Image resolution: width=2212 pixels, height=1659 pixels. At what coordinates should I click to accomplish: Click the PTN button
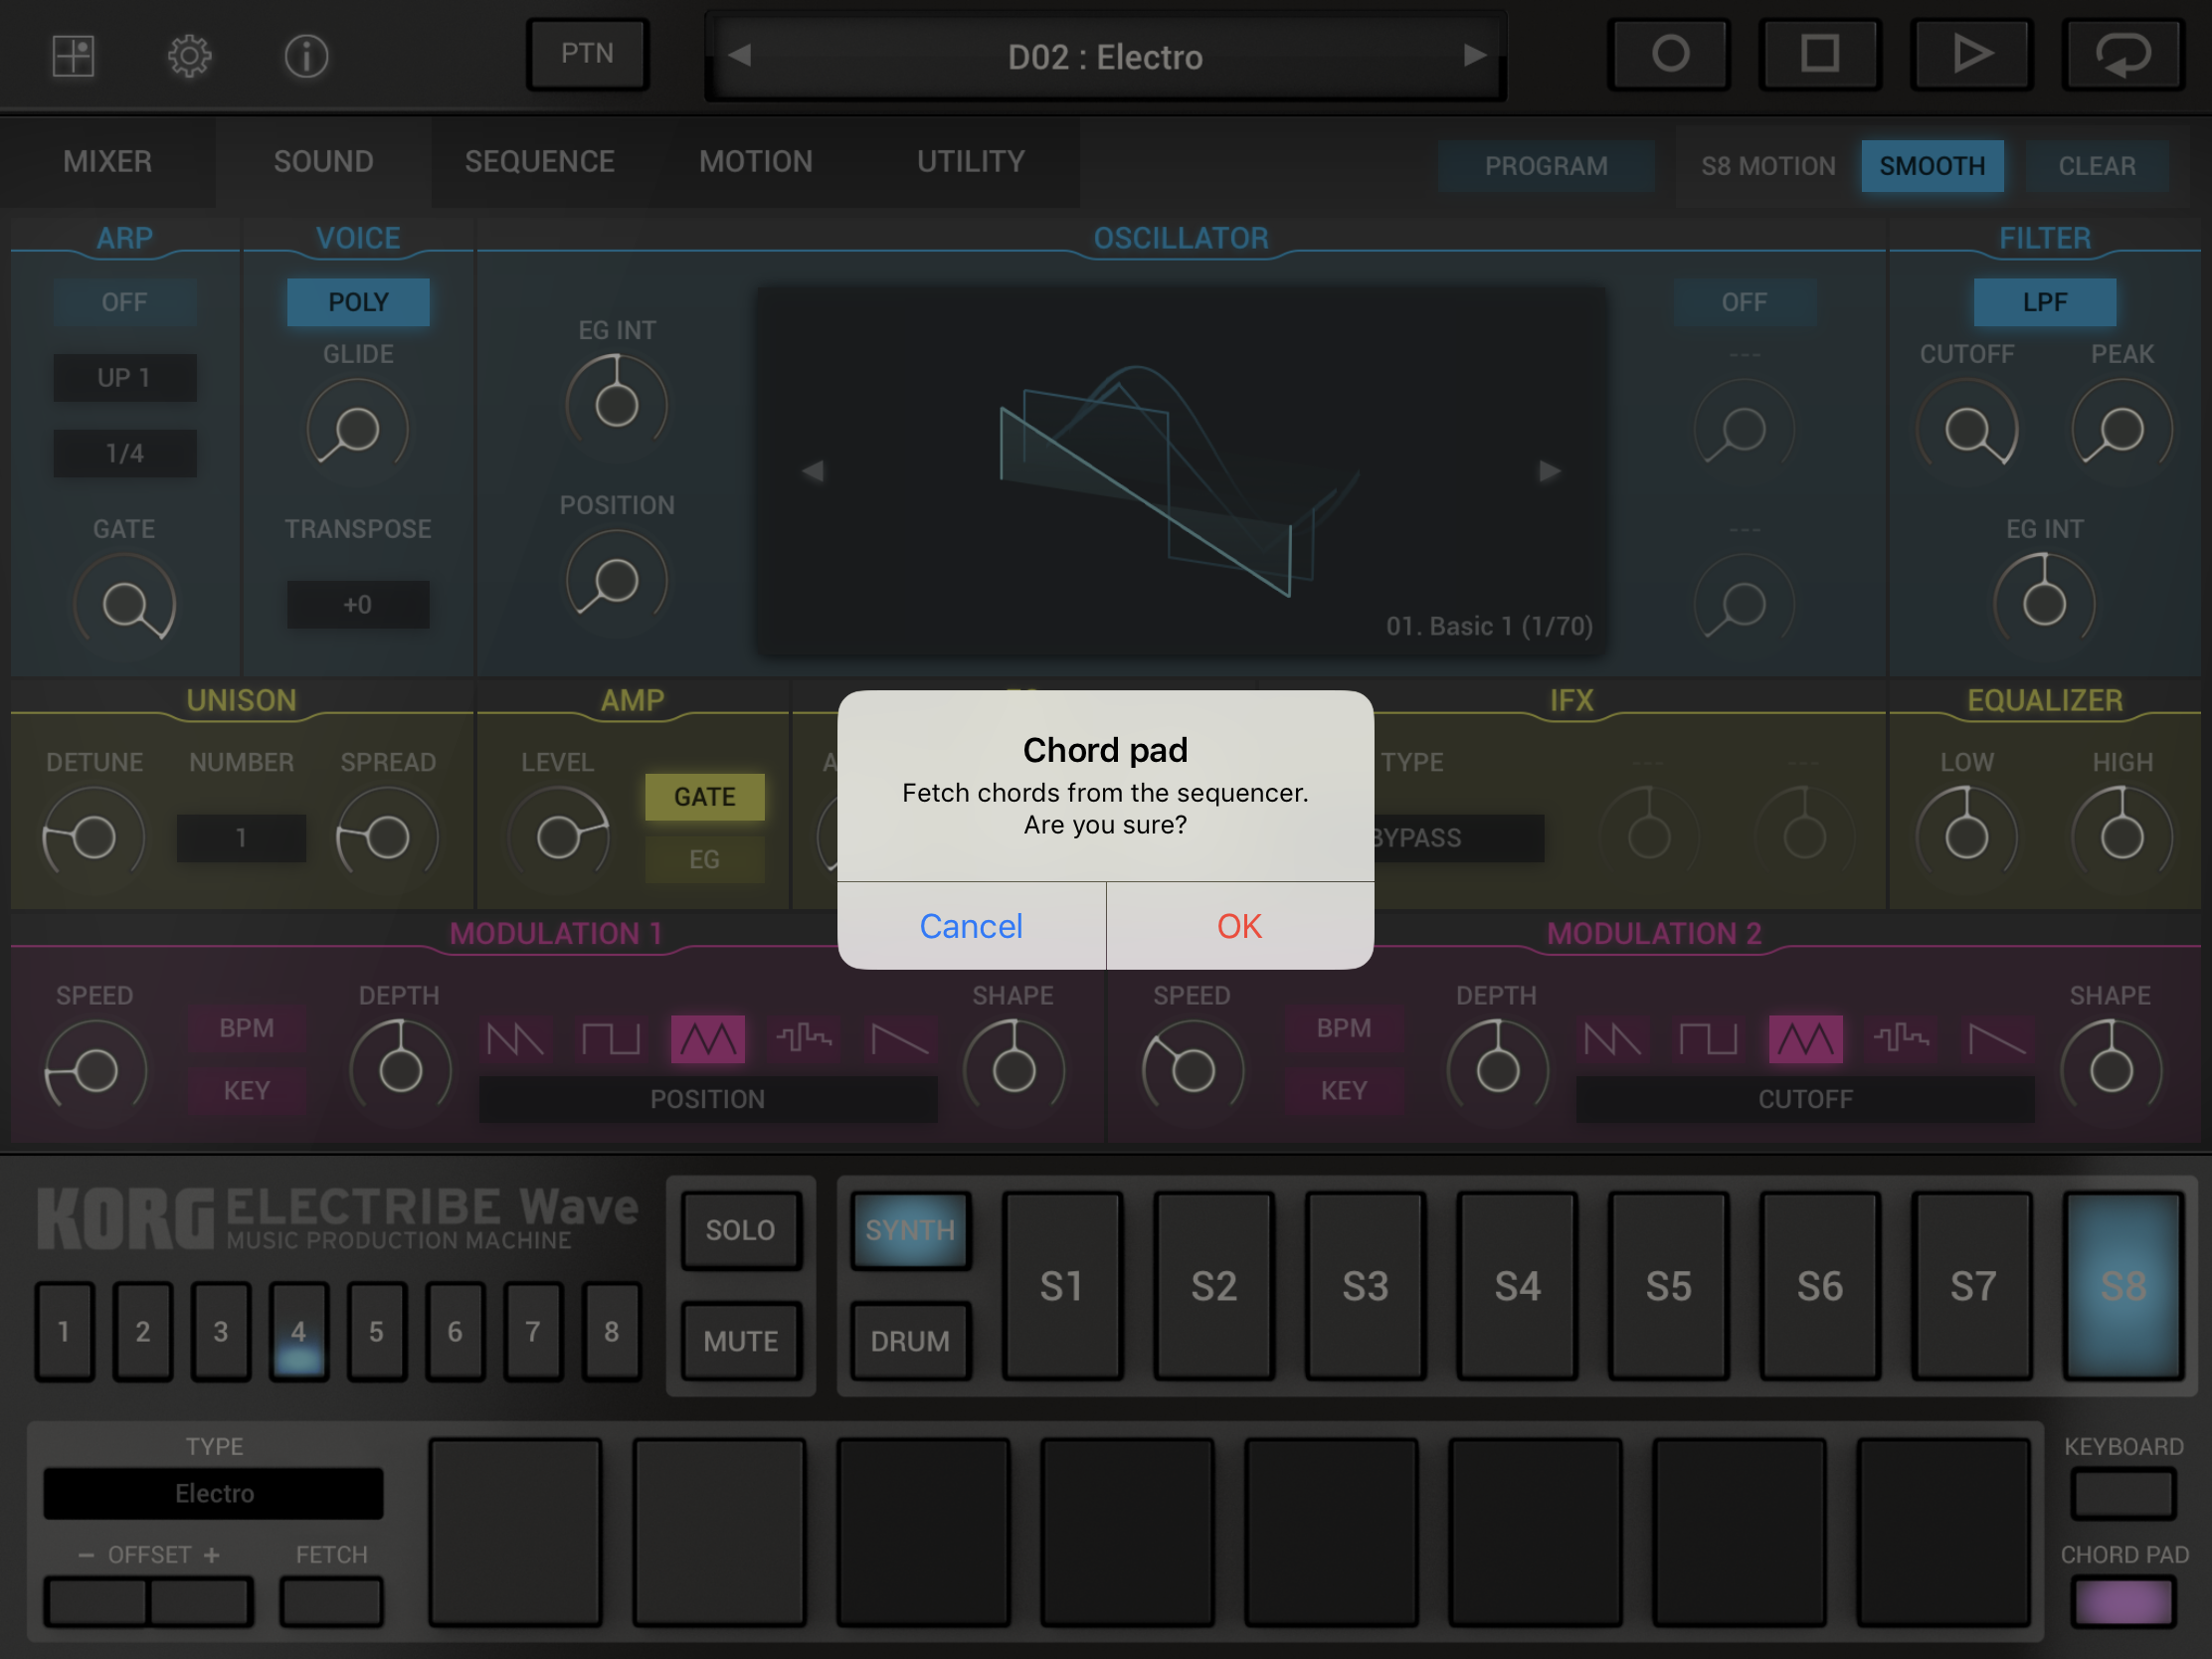point(587,54)
